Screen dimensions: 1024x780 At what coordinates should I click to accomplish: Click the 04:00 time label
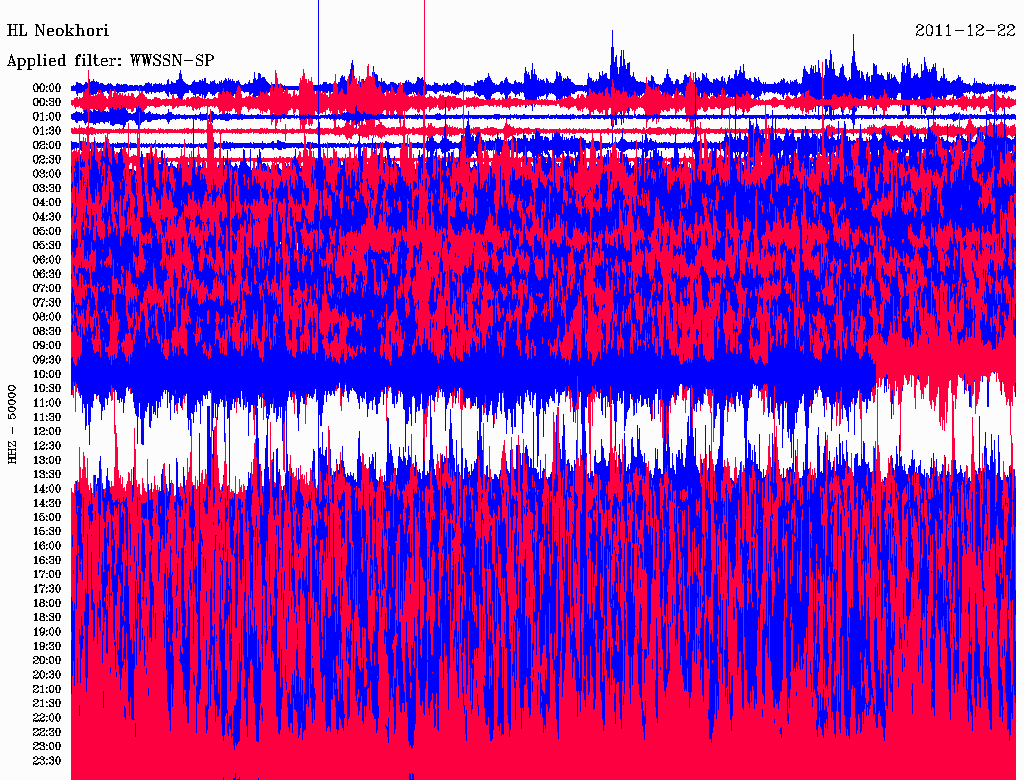(47, 203)
